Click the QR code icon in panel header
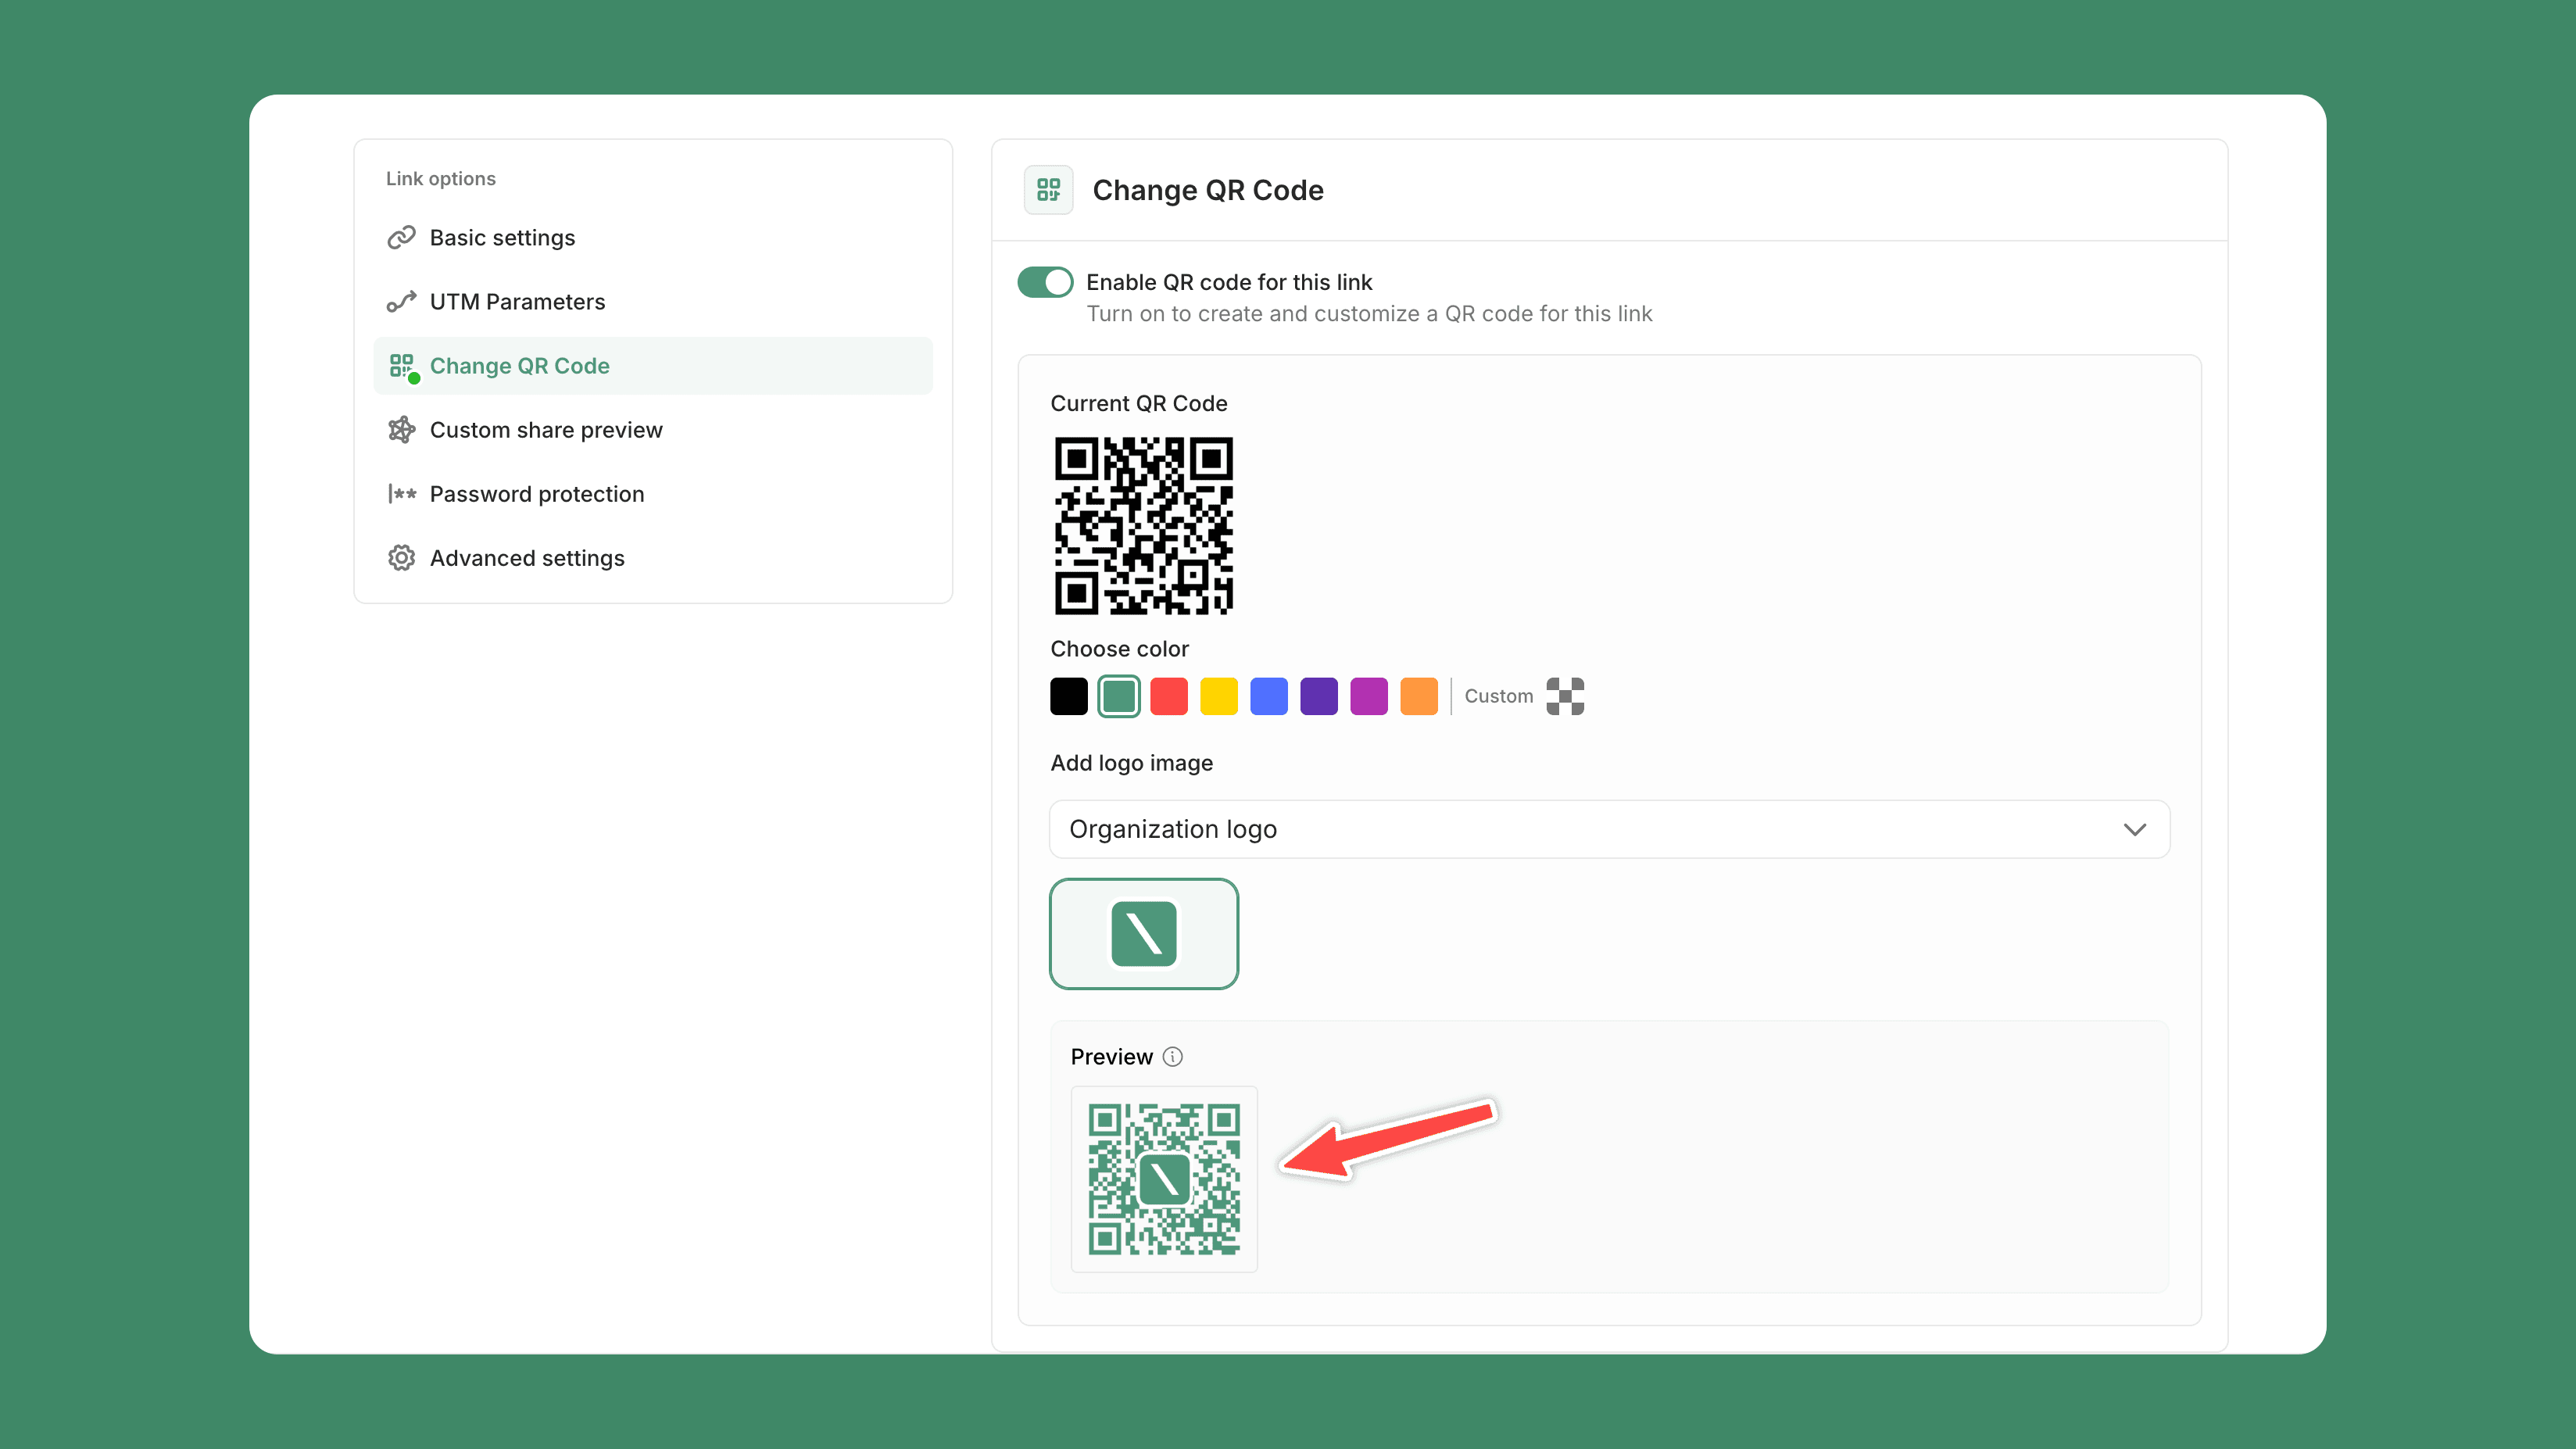Image resolution: width=2576 pixels, height=1449 pixels. (x=1048, y=190)
